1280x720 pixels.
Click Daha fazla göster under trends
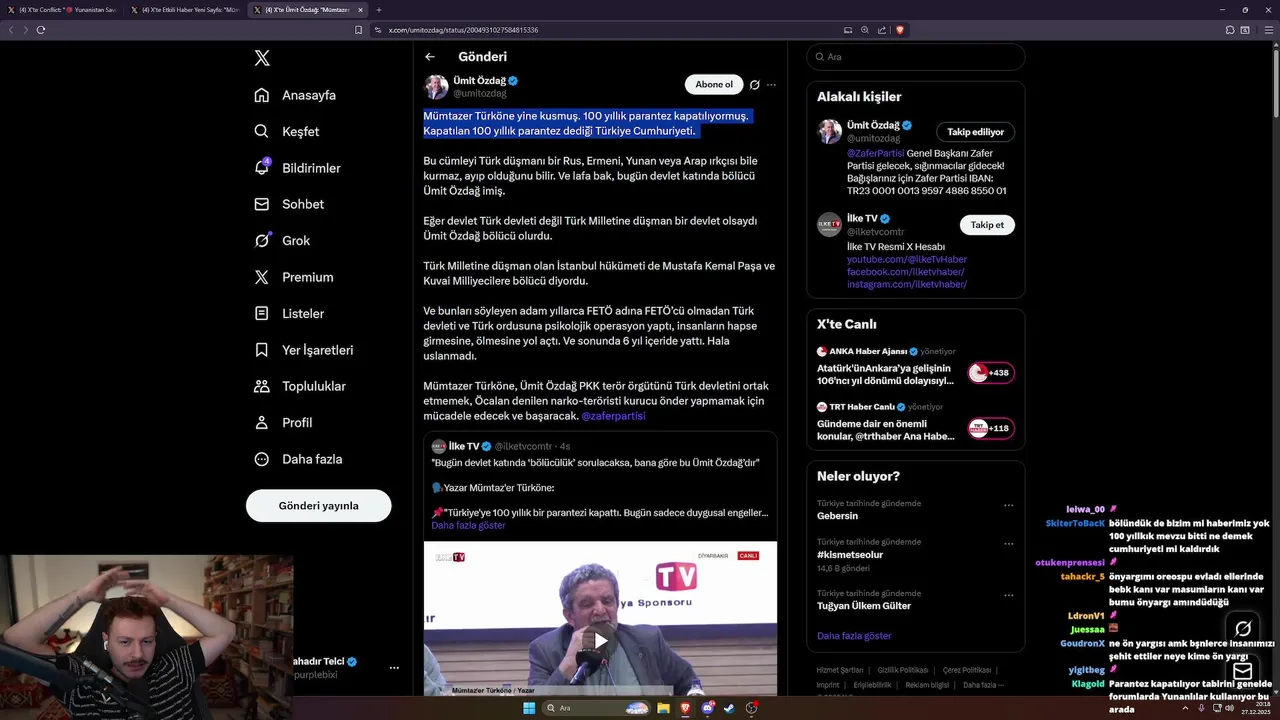(x=854, y=636)
